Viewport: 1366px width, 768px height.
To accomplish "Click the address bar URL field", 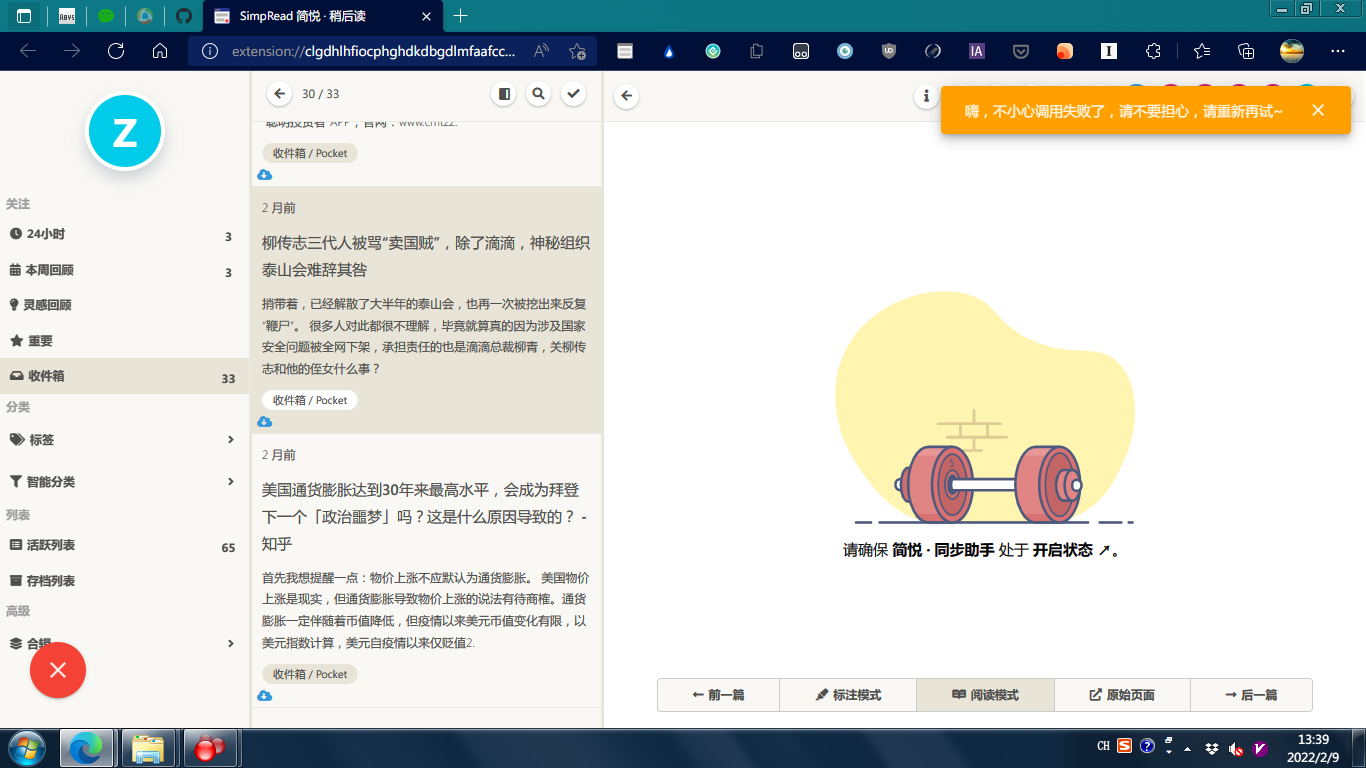I will 374,51.
